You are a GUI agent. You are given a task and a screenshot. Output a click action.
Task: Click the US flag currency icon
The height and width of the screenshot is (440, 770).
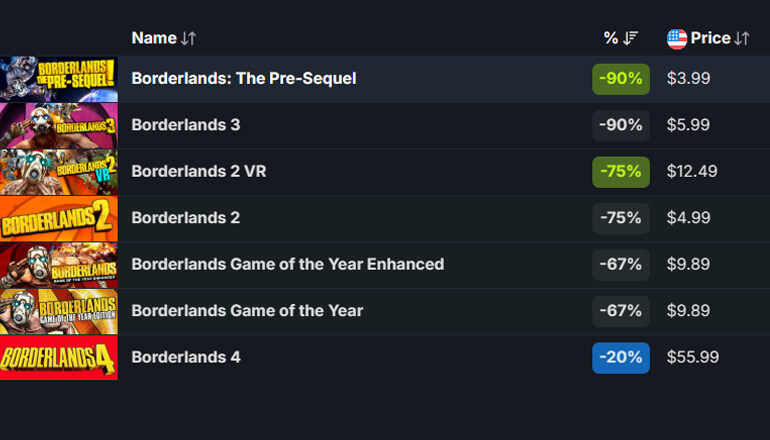677,38
